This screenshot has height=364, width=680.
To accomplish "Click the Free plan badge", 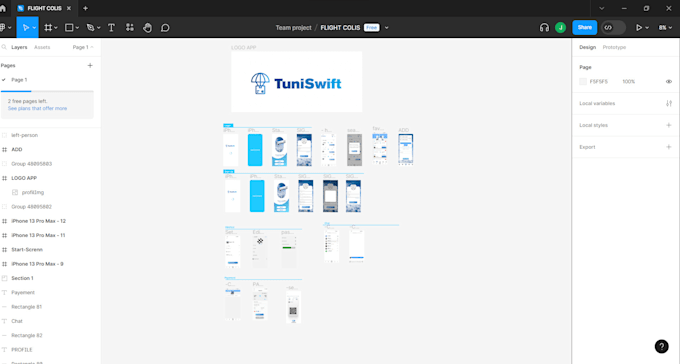I will click(372, 28).
